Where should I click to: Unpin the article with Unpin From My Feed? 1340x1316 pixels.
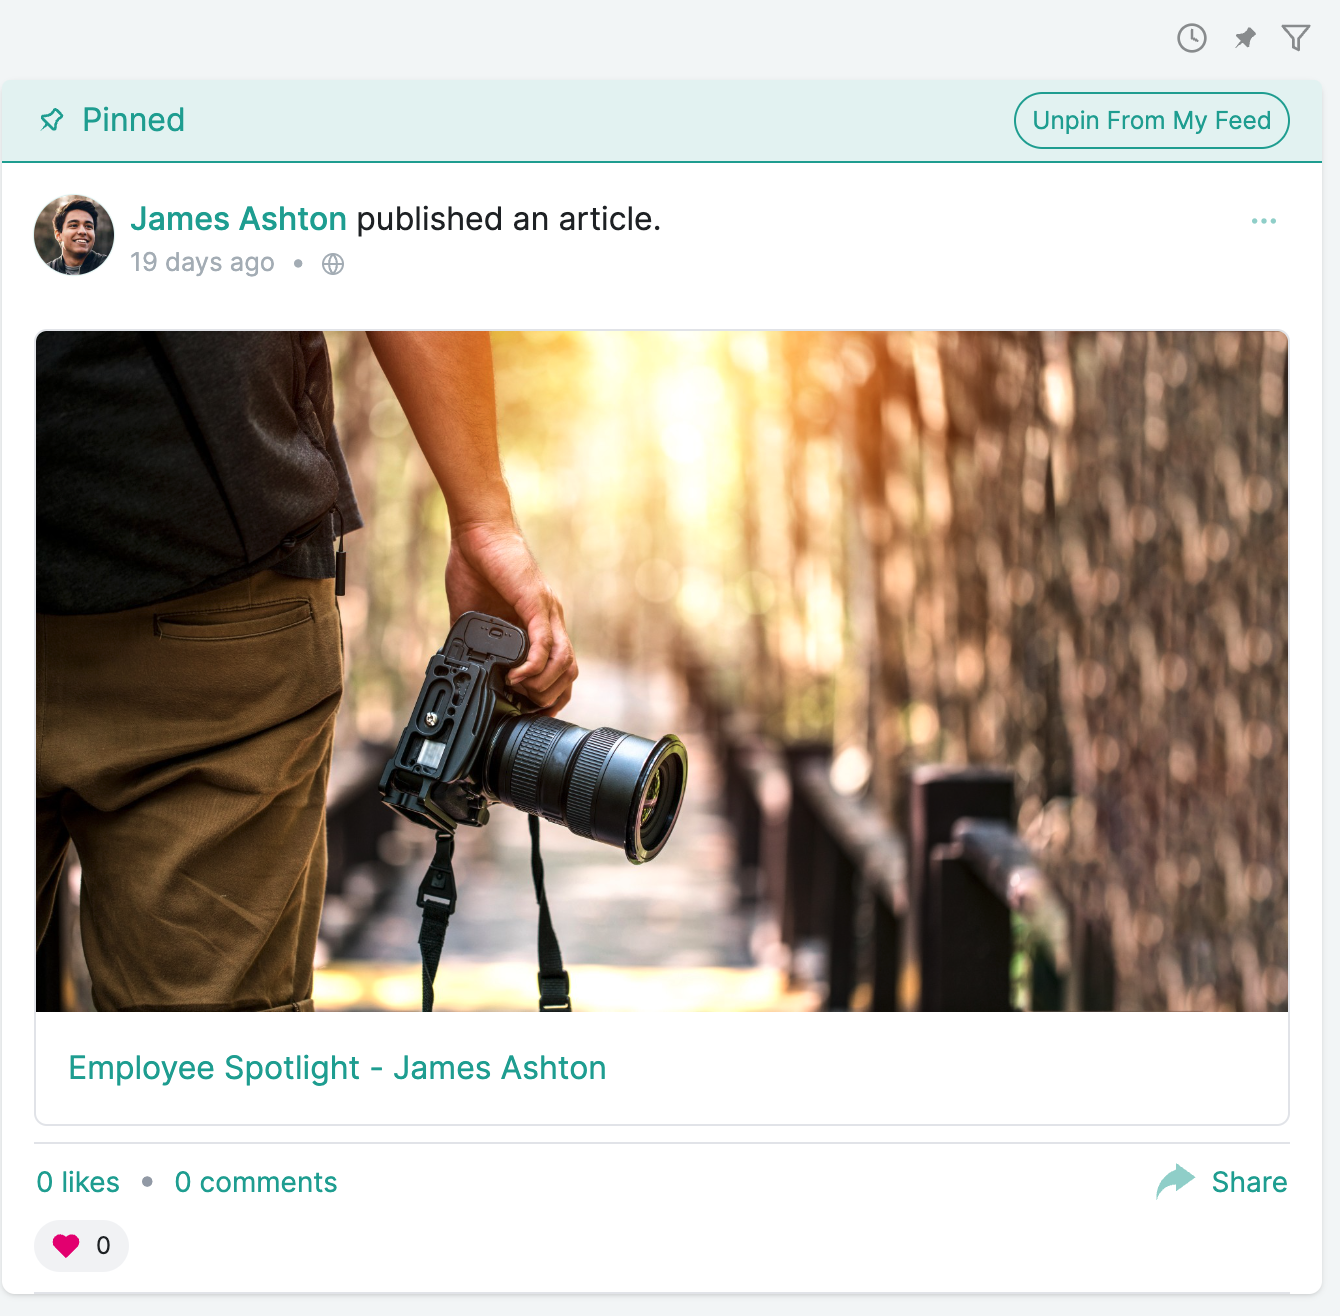click(1152, 121)
